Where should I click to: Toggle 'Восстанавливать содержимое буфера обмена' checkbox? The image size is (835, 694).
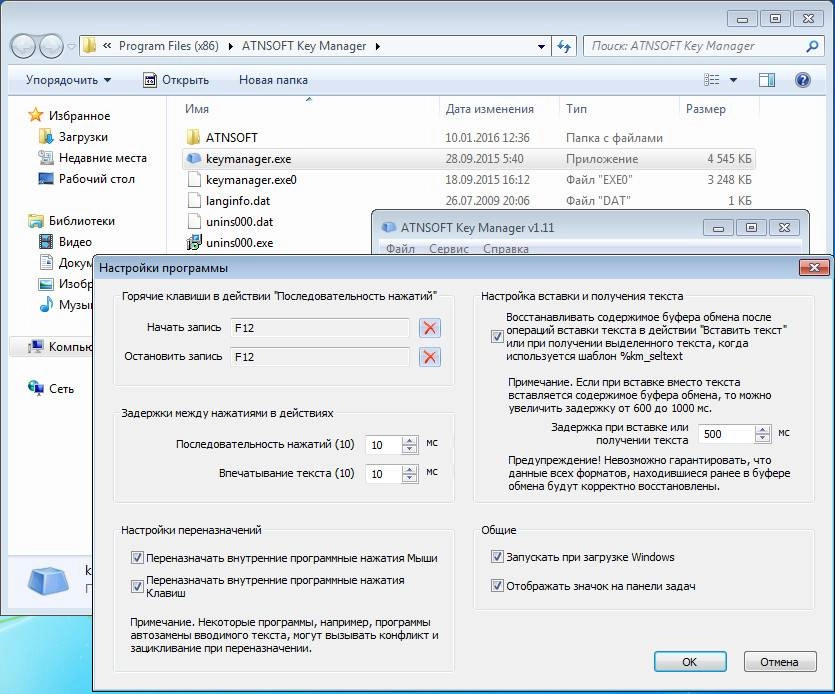coord(497,337)
